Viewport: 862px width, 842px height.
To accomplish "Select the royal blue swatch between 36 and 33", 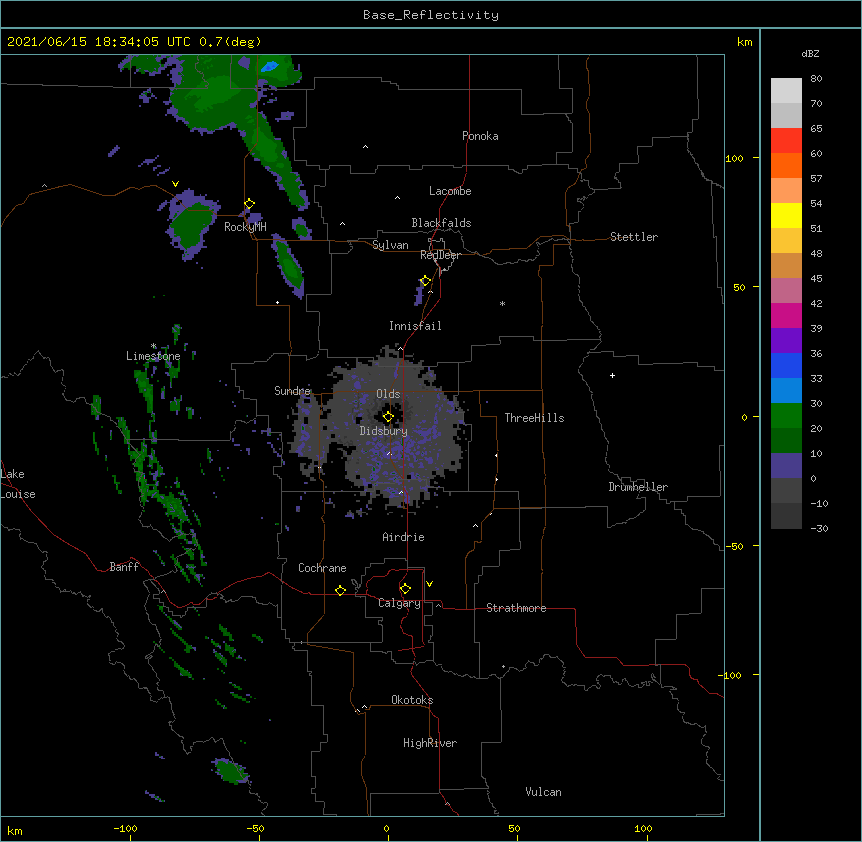I will tap(786, 365).
